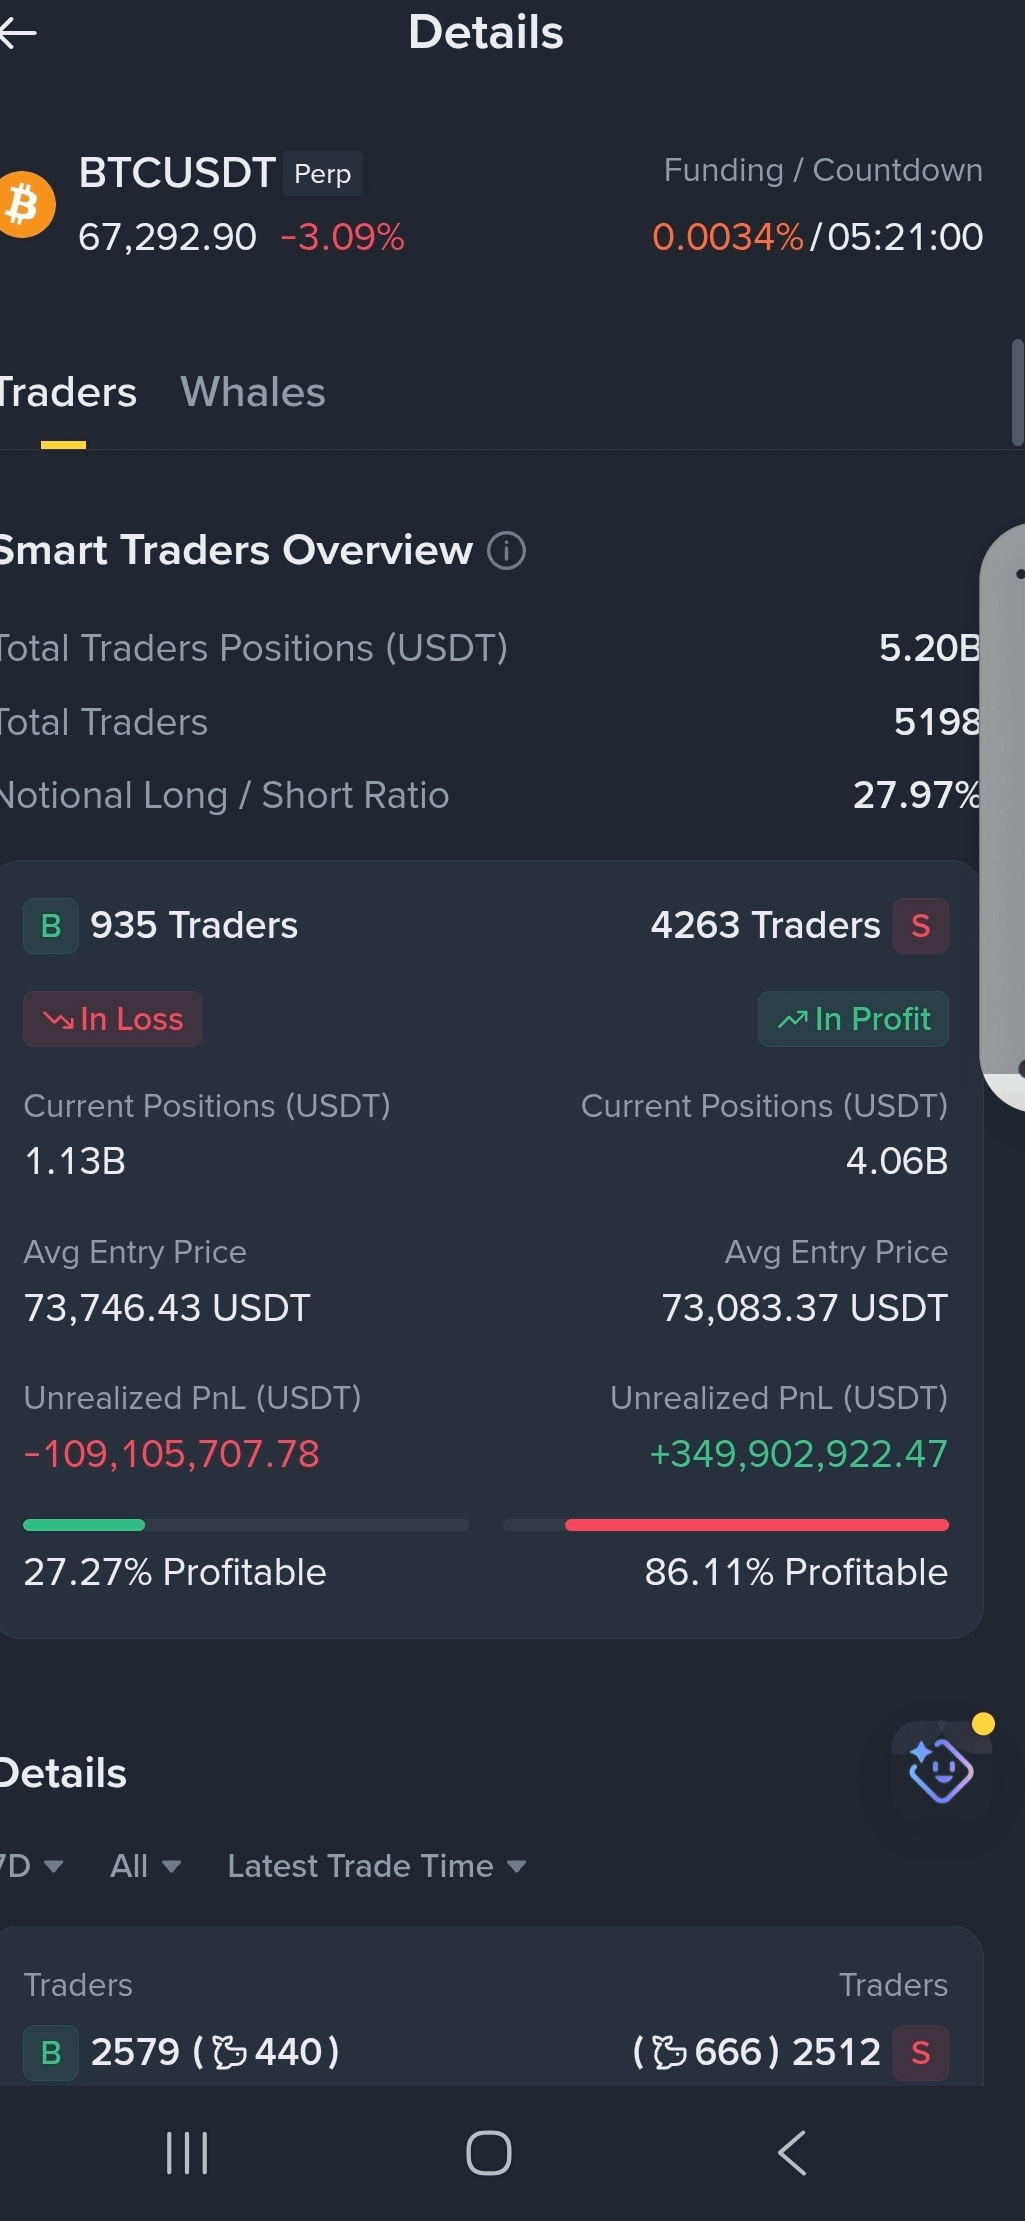Image resolution: width=1025 pixels, height=2221 pixels.
Task: Select the Traders tab
Action: [66, 392]
